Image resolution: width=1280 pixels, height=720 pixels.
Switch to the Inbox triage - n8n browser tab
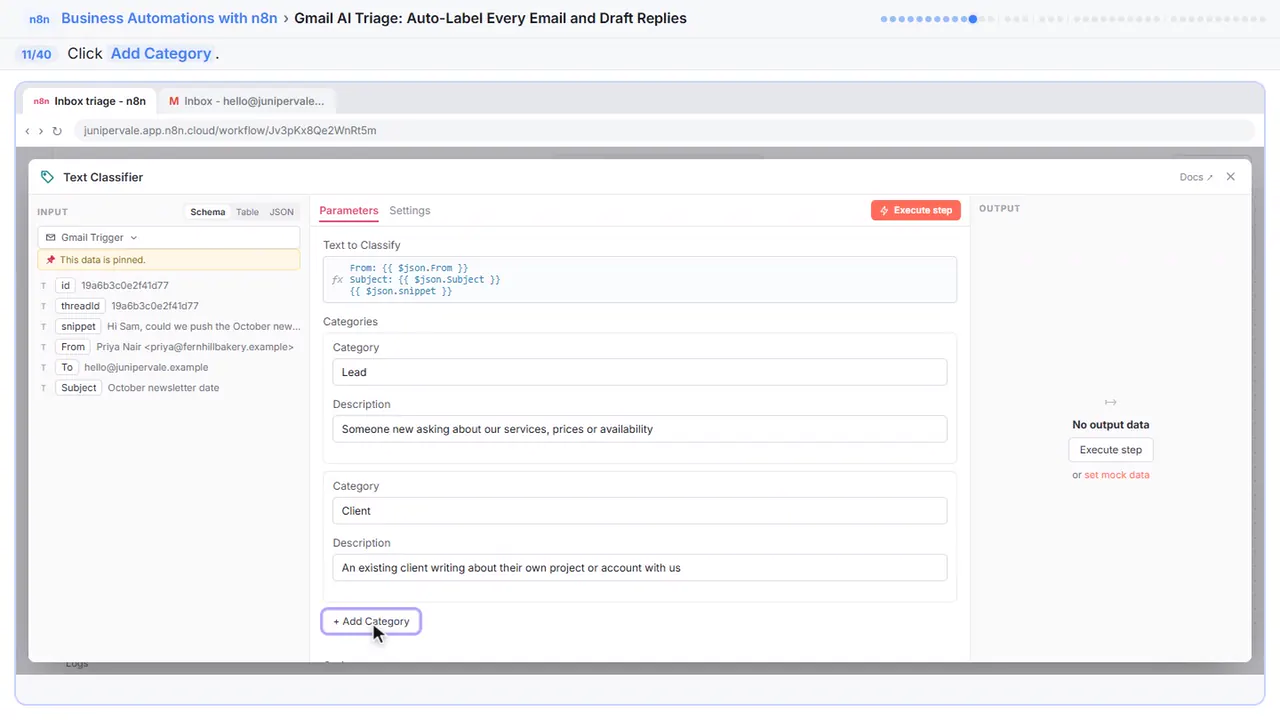(x=90, y=101)
